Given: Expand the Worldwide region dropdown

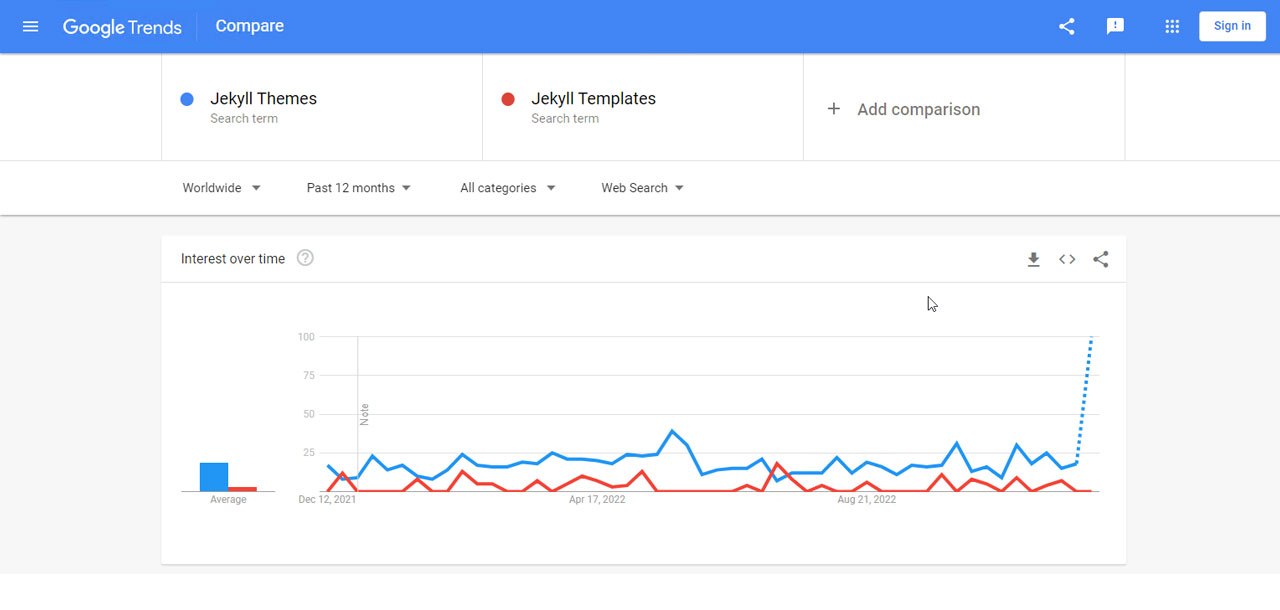Looking at the screenshot, I should 221,188.
